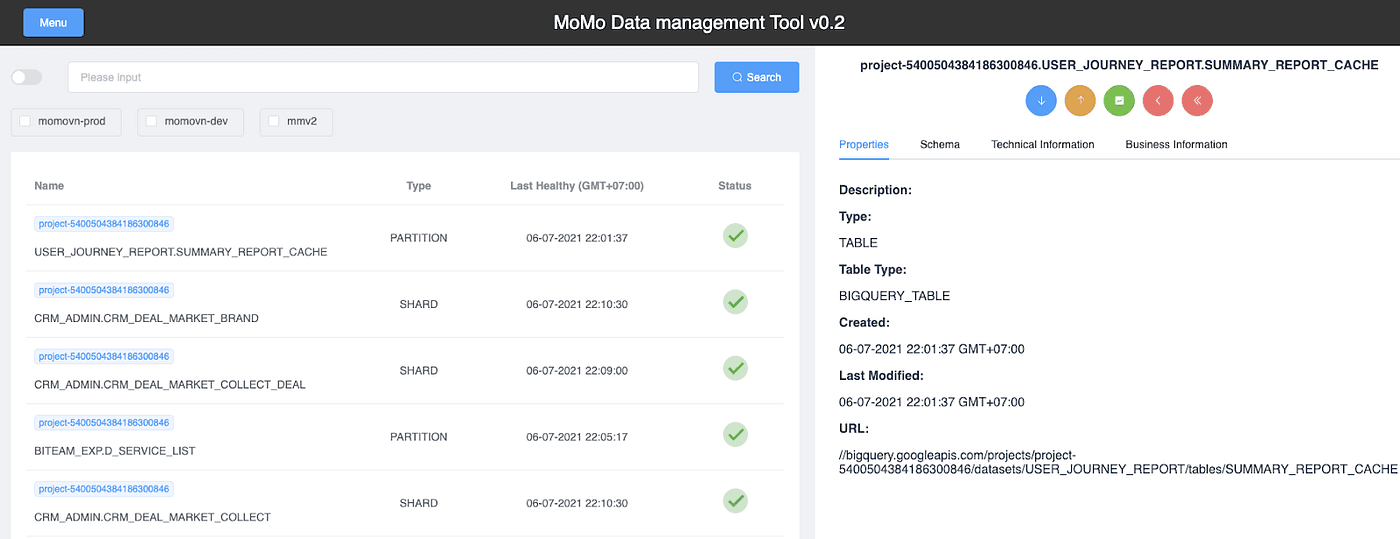Click the orange up-arrow circle button
This screenshot has height=539, width=1400.
click(1080, 101)
